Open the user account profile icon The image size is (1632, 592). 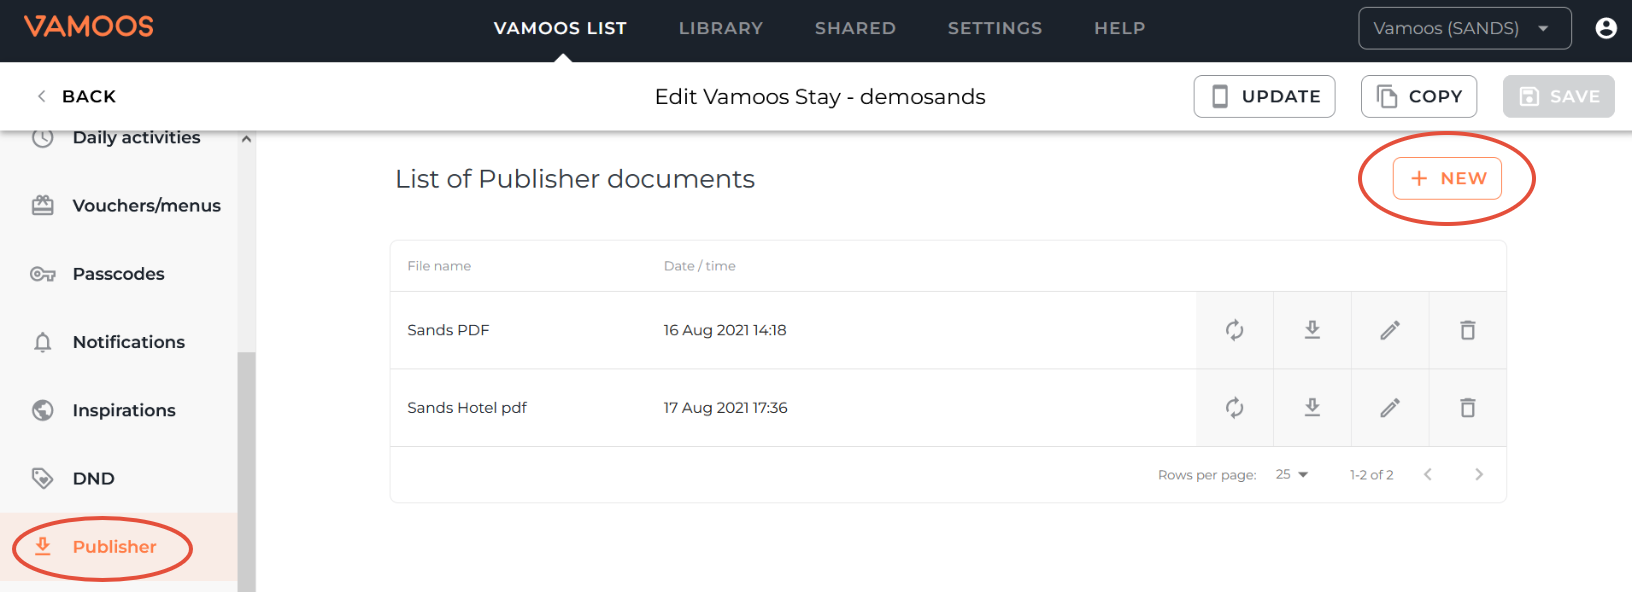(x=1606, y=28)
